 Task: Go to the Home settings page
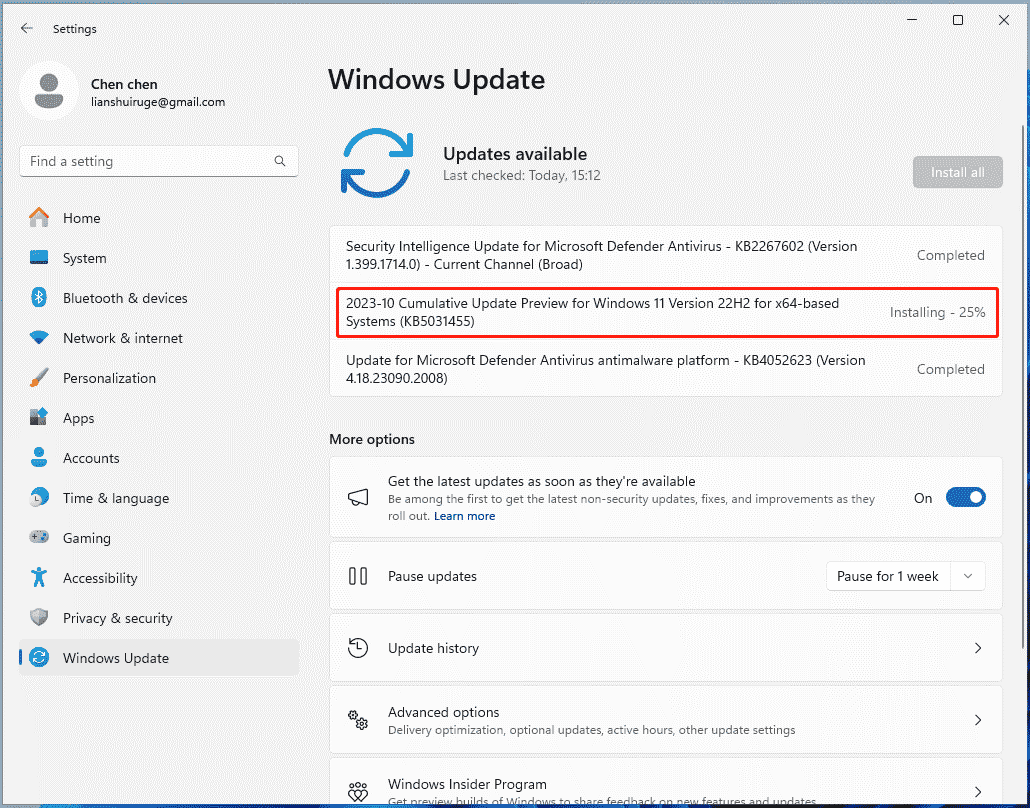click(x=159, y=217)
